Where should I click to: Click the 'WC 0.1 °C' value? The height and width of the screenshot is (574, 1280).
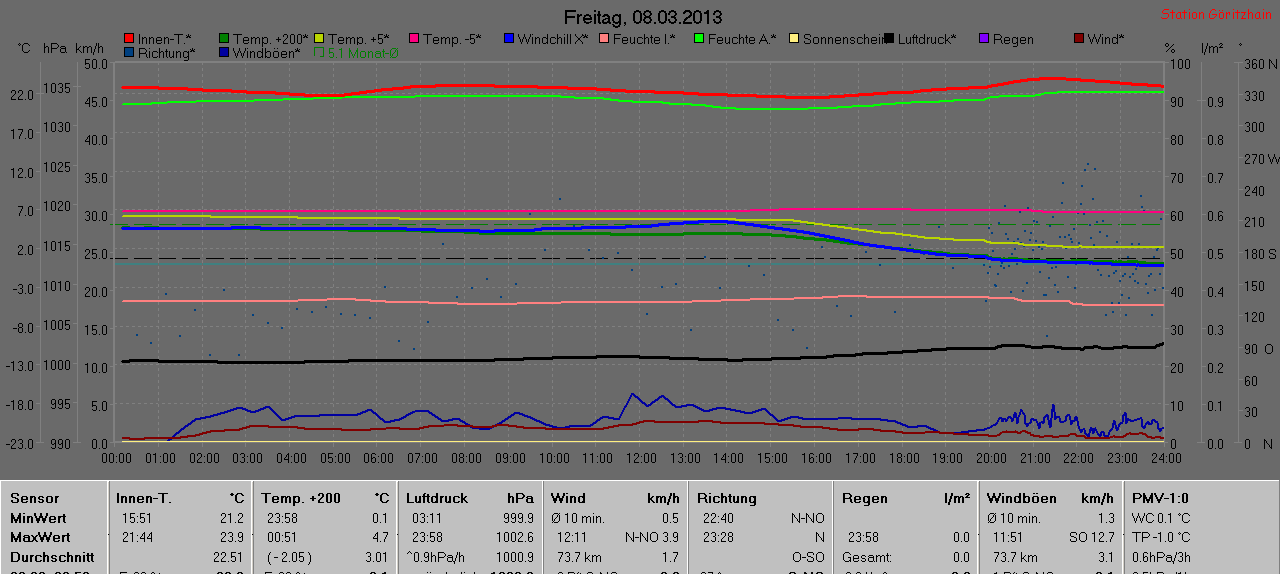[x=1161, y=518]
